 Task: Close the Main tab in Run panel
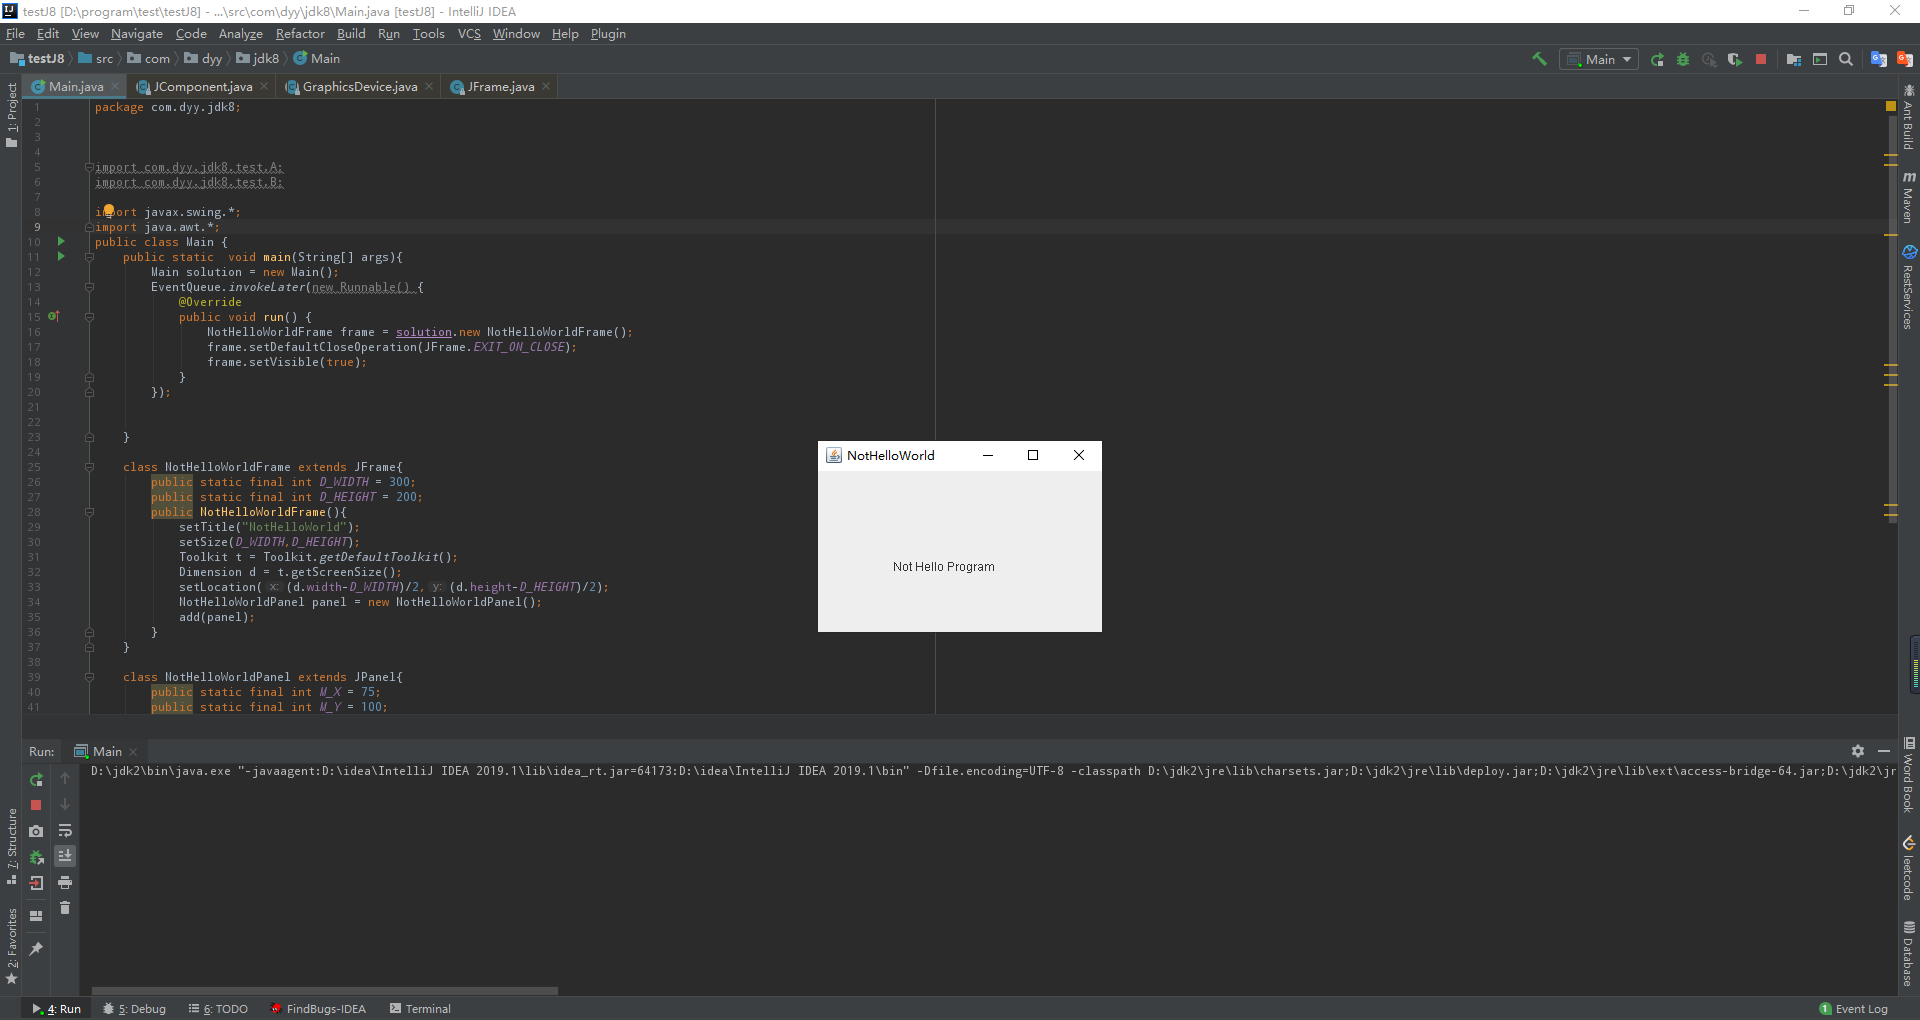click(x=133, y=752)
